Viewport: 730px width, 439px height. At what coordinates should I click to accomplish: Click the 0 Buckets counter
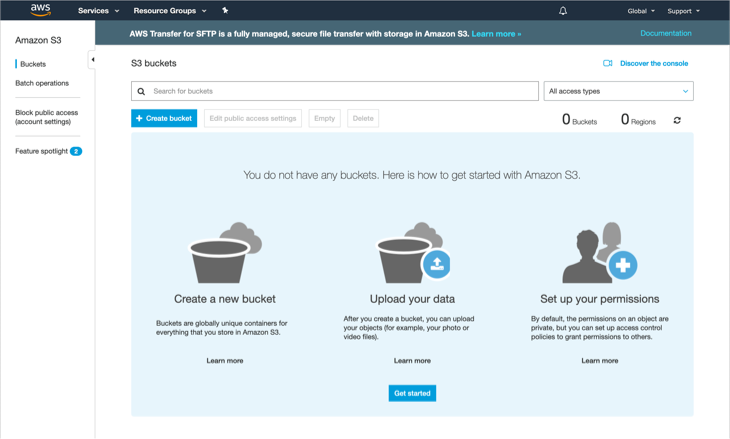coord(579,120)
